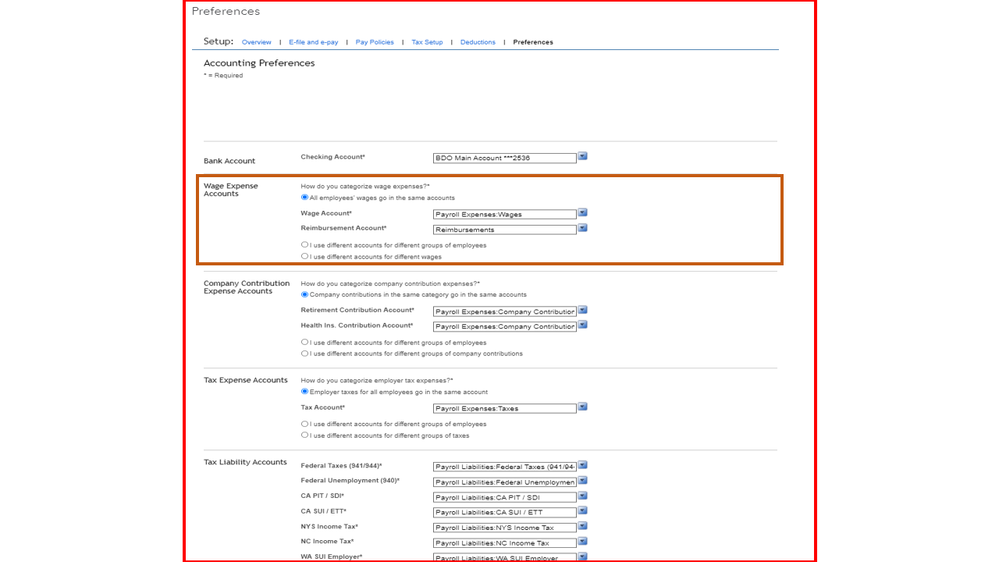Expand the Federal Taxes (941/944) account dropdown
Screen dimensions: 999x562
click(582, 466)
